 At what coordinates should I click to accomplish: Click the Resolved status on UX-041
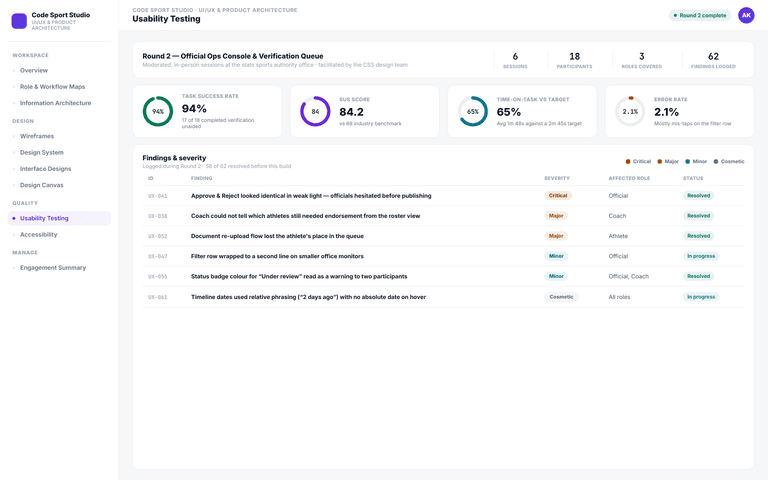click(698, 195)
